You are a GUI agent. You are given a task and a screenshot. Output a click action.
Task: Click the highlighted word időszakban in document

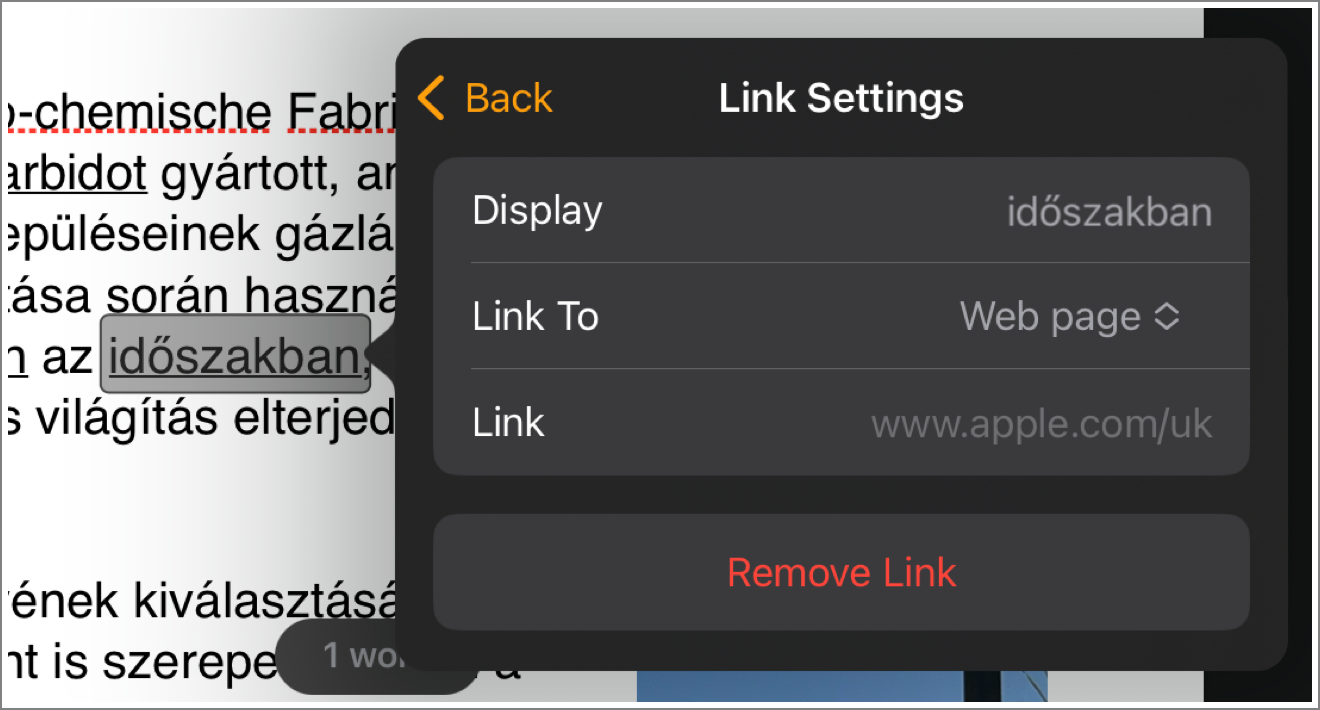(235, 355)
